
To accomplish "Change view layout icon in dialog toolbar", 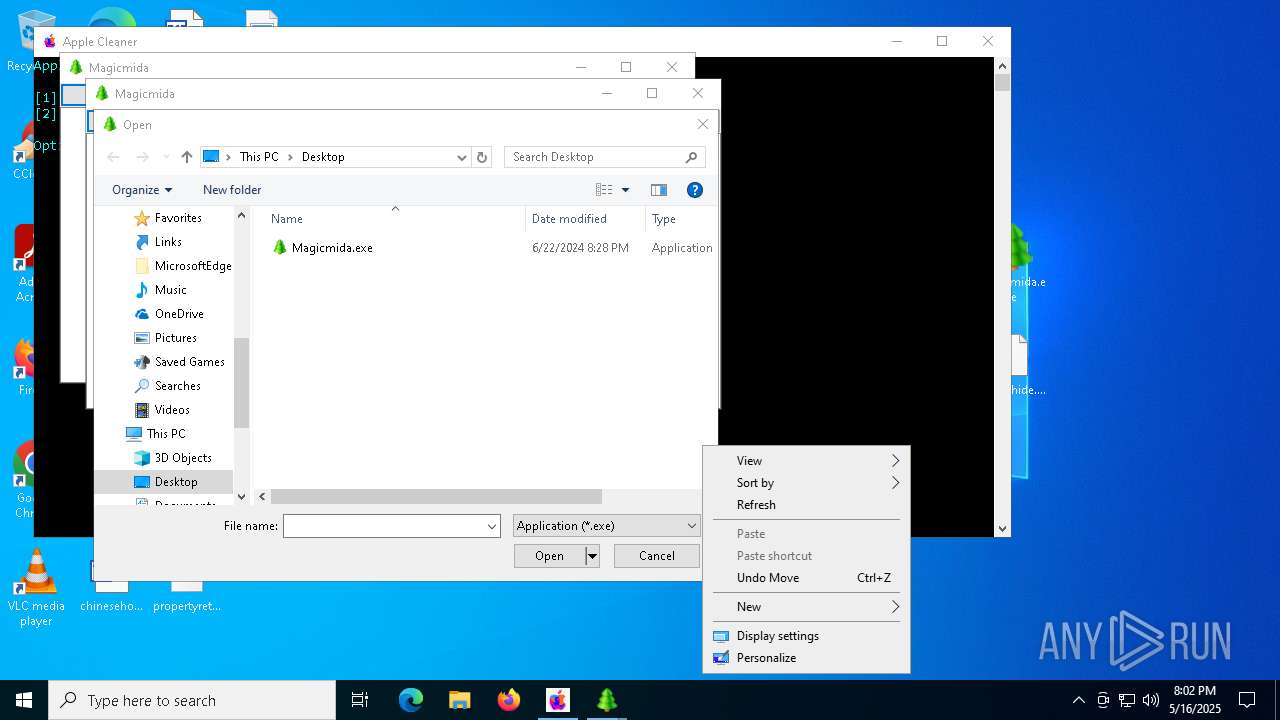I will [x=604, y=190].
